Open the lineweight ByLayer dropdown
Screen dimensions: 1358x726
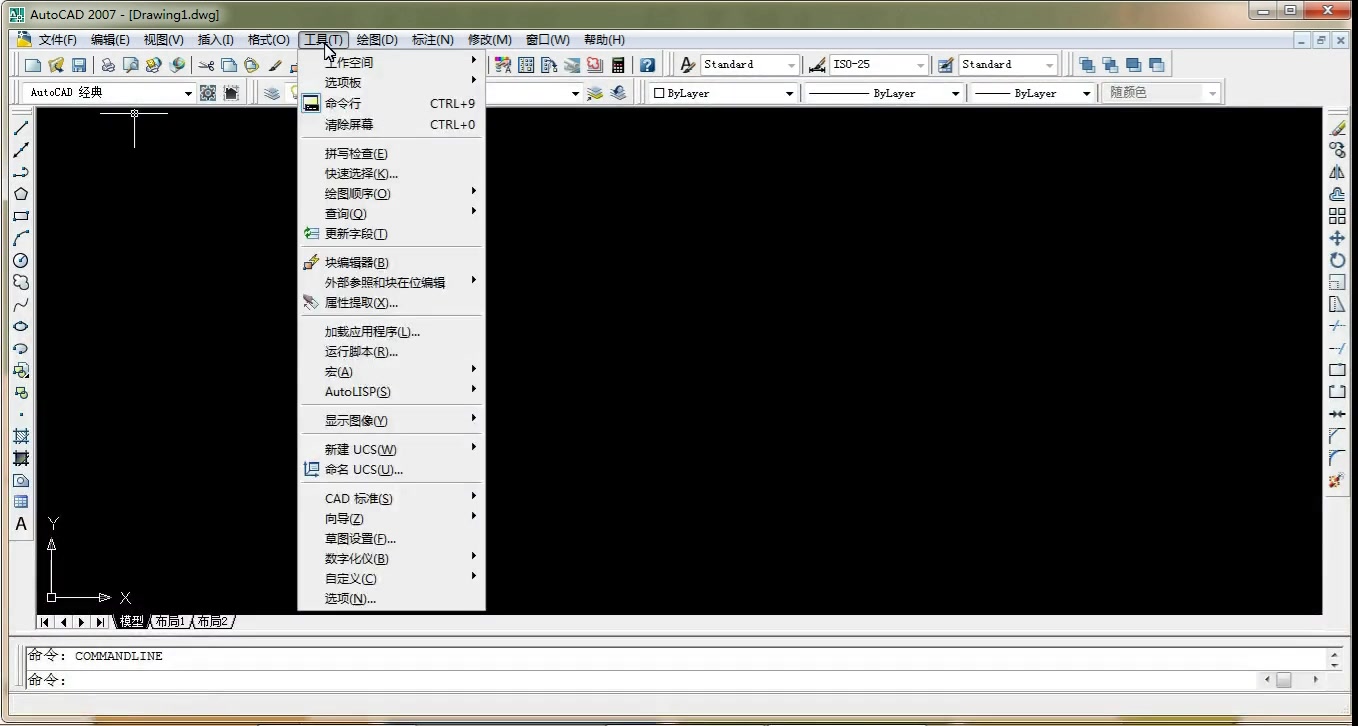1087,93
